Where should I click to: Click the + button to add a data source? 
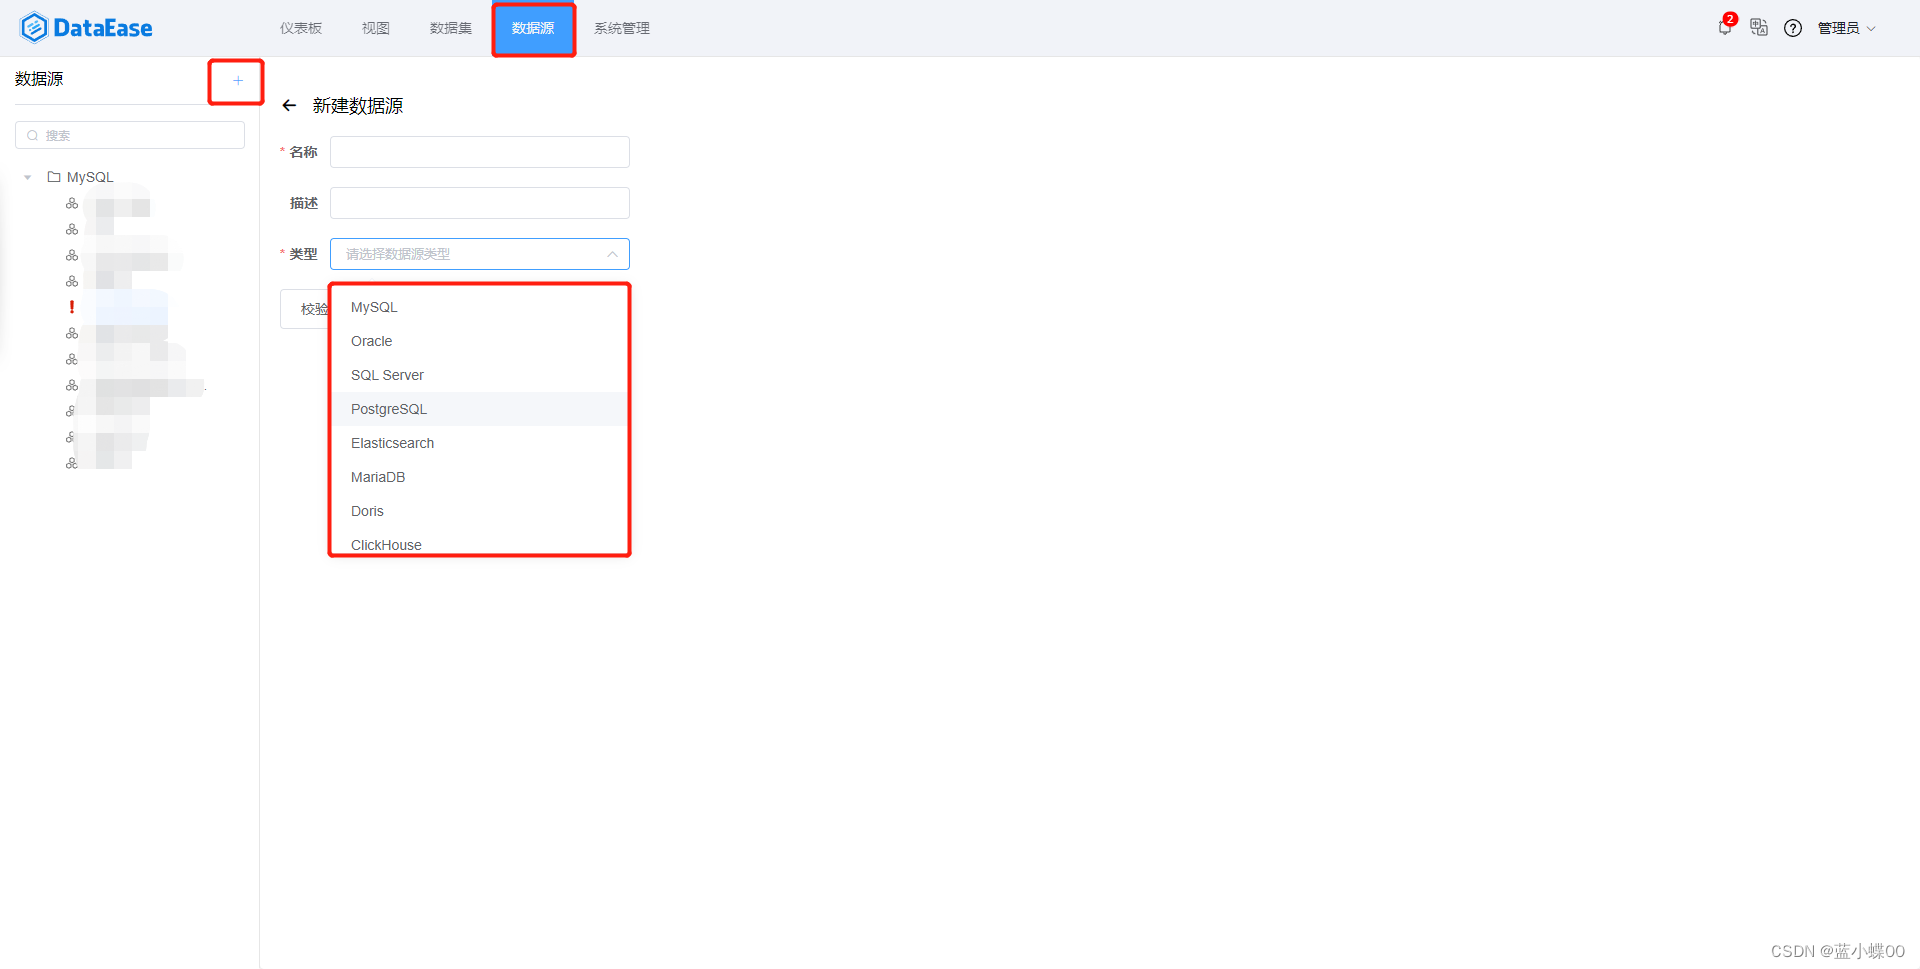coord(236,80)
